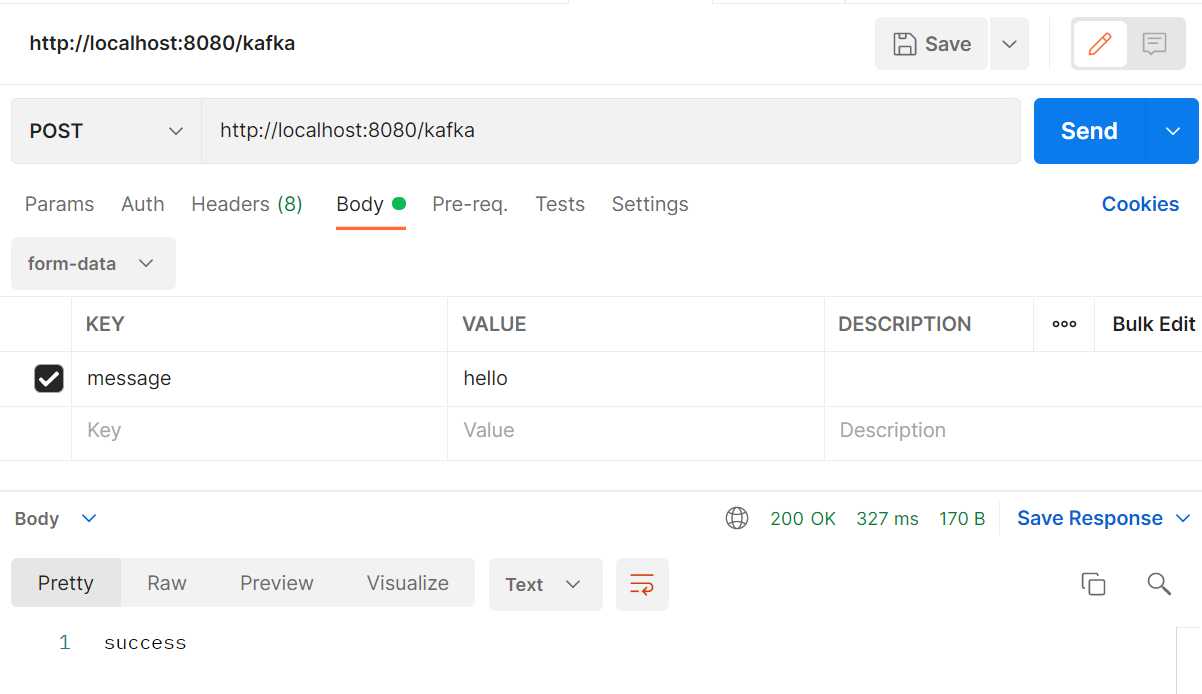The height and width of the screenshot is (694, 1202).
Task: Open the Save options dropdown arrow
Action: click(1009, 44)
